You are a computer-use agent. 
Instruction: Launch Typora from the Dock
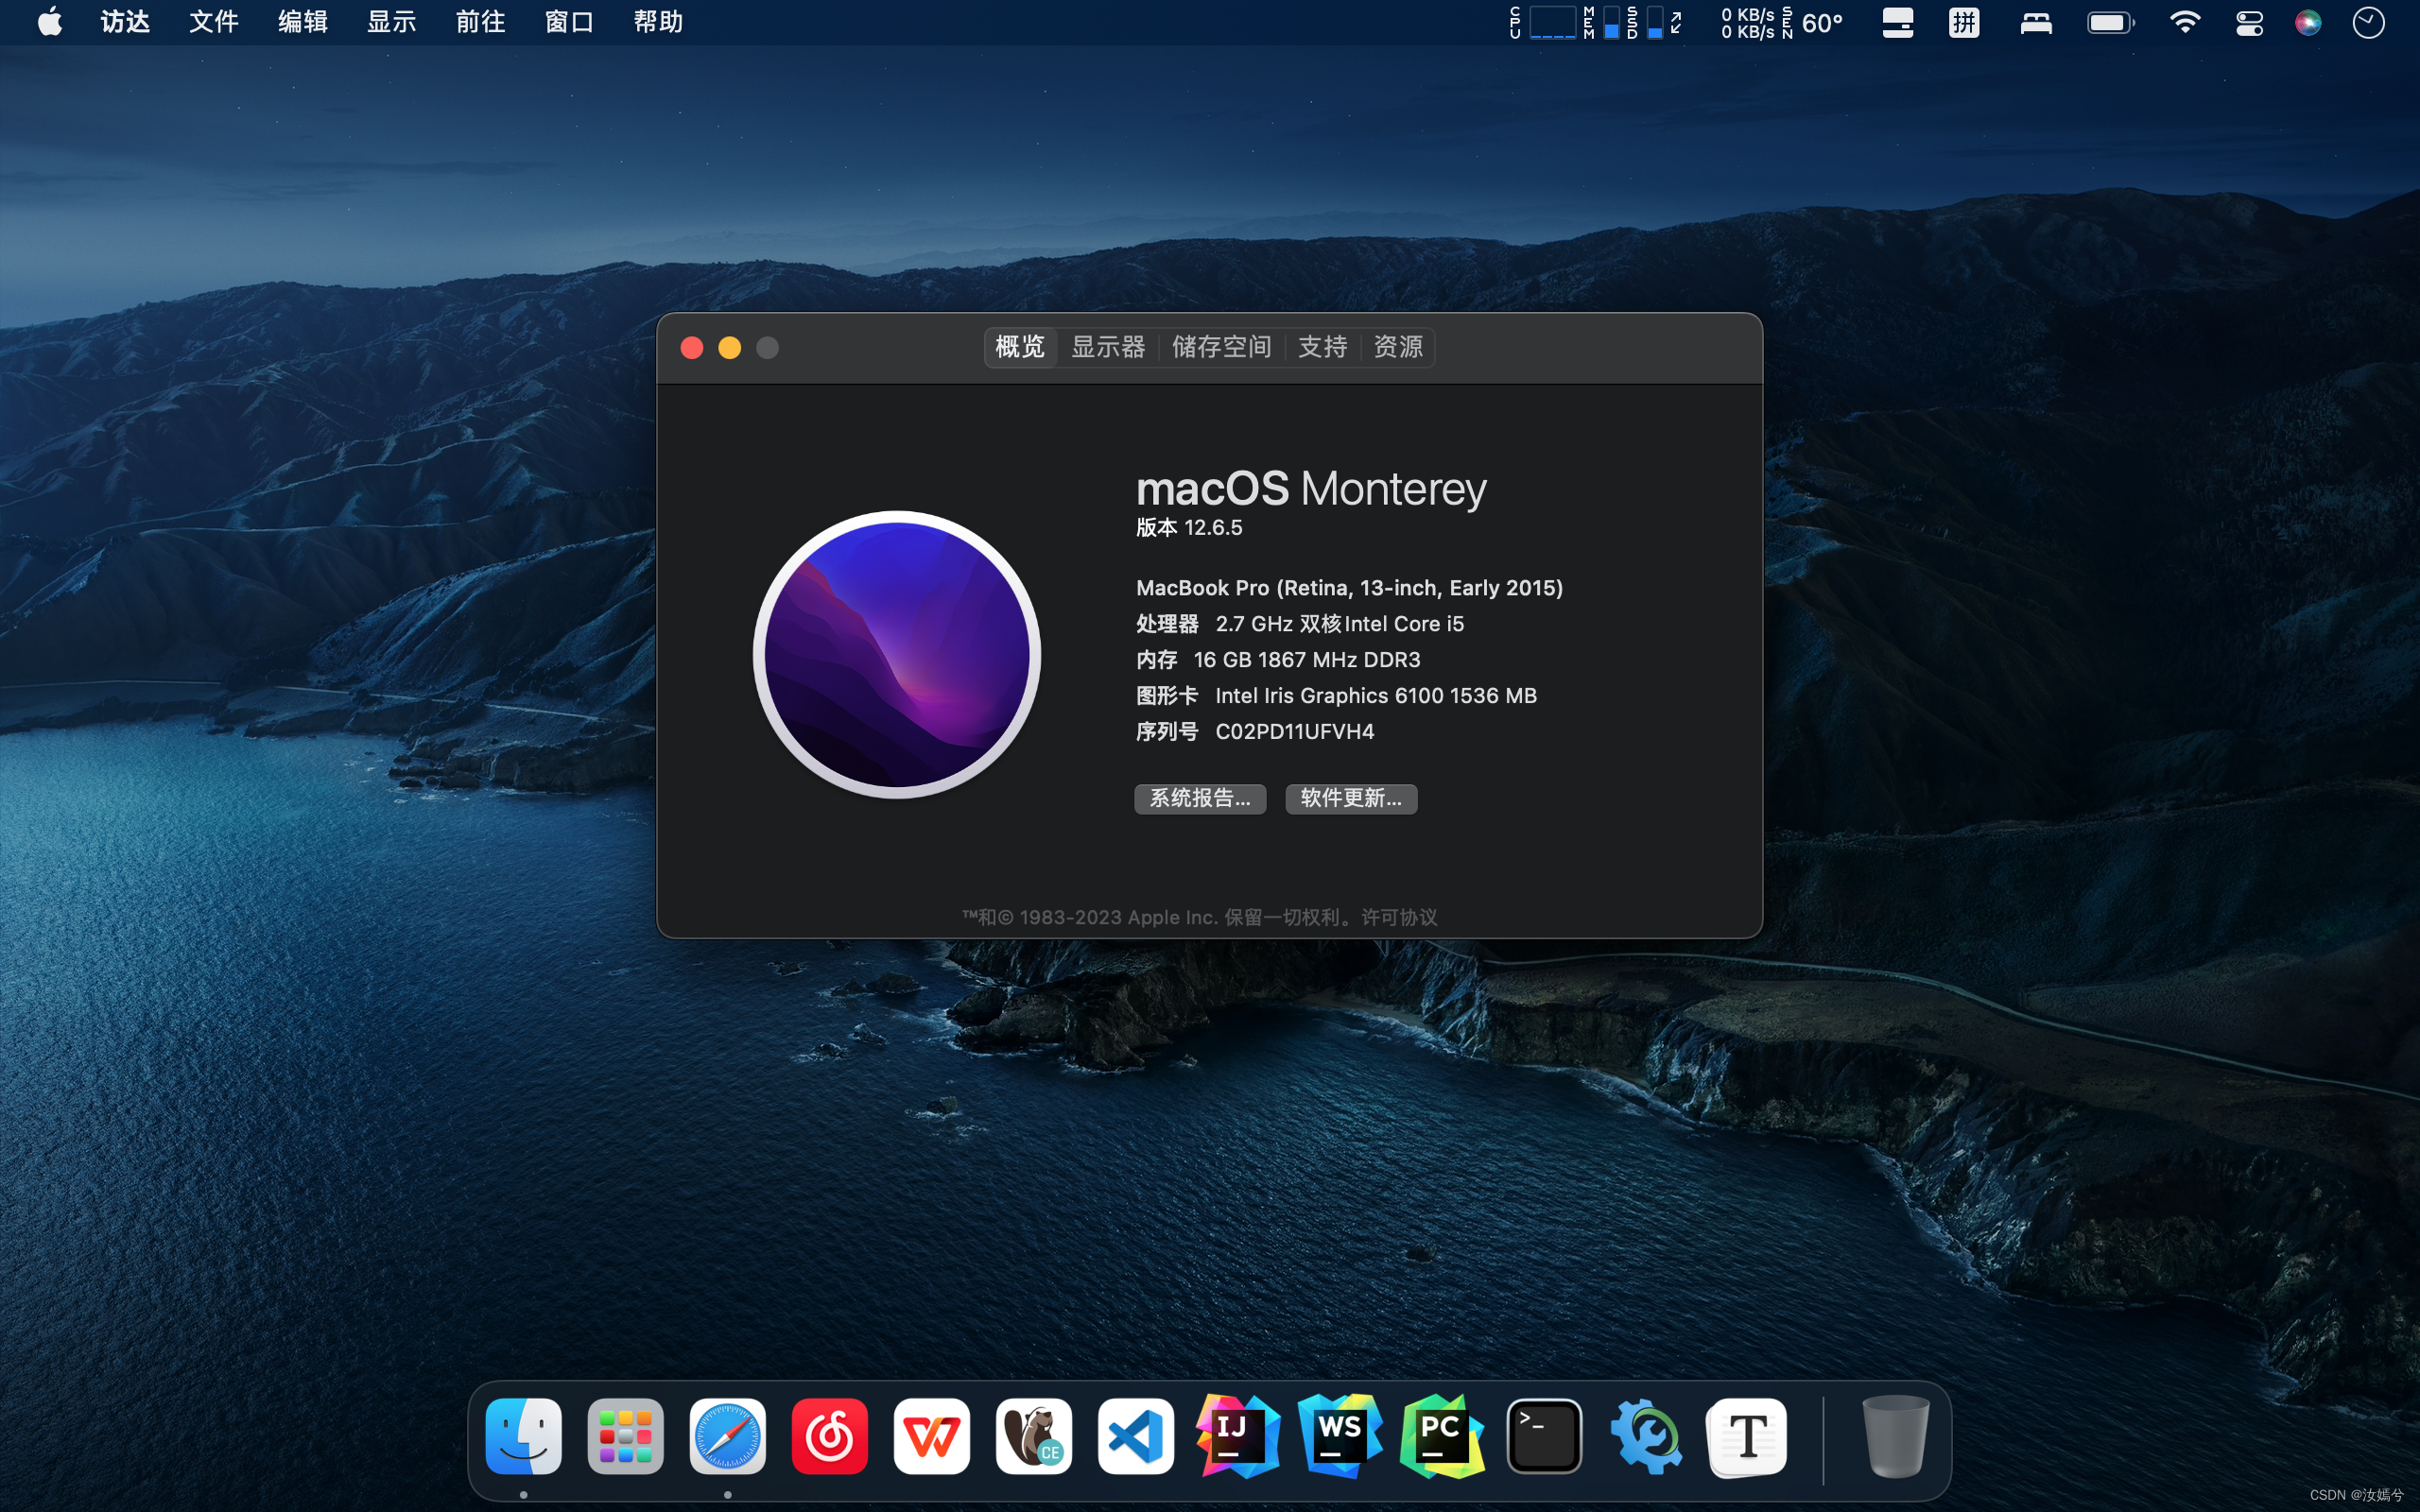1748,1436
